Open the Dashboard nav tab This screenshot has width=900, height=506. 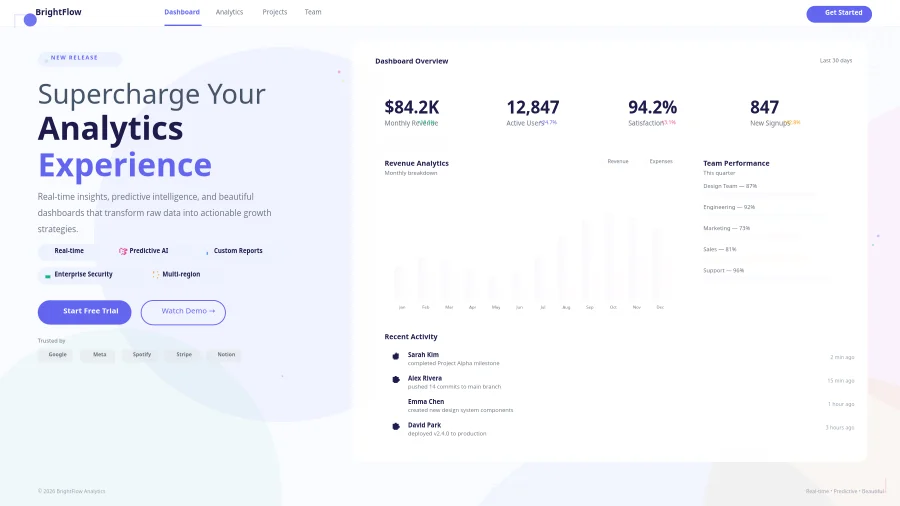[x=182, y=12]
